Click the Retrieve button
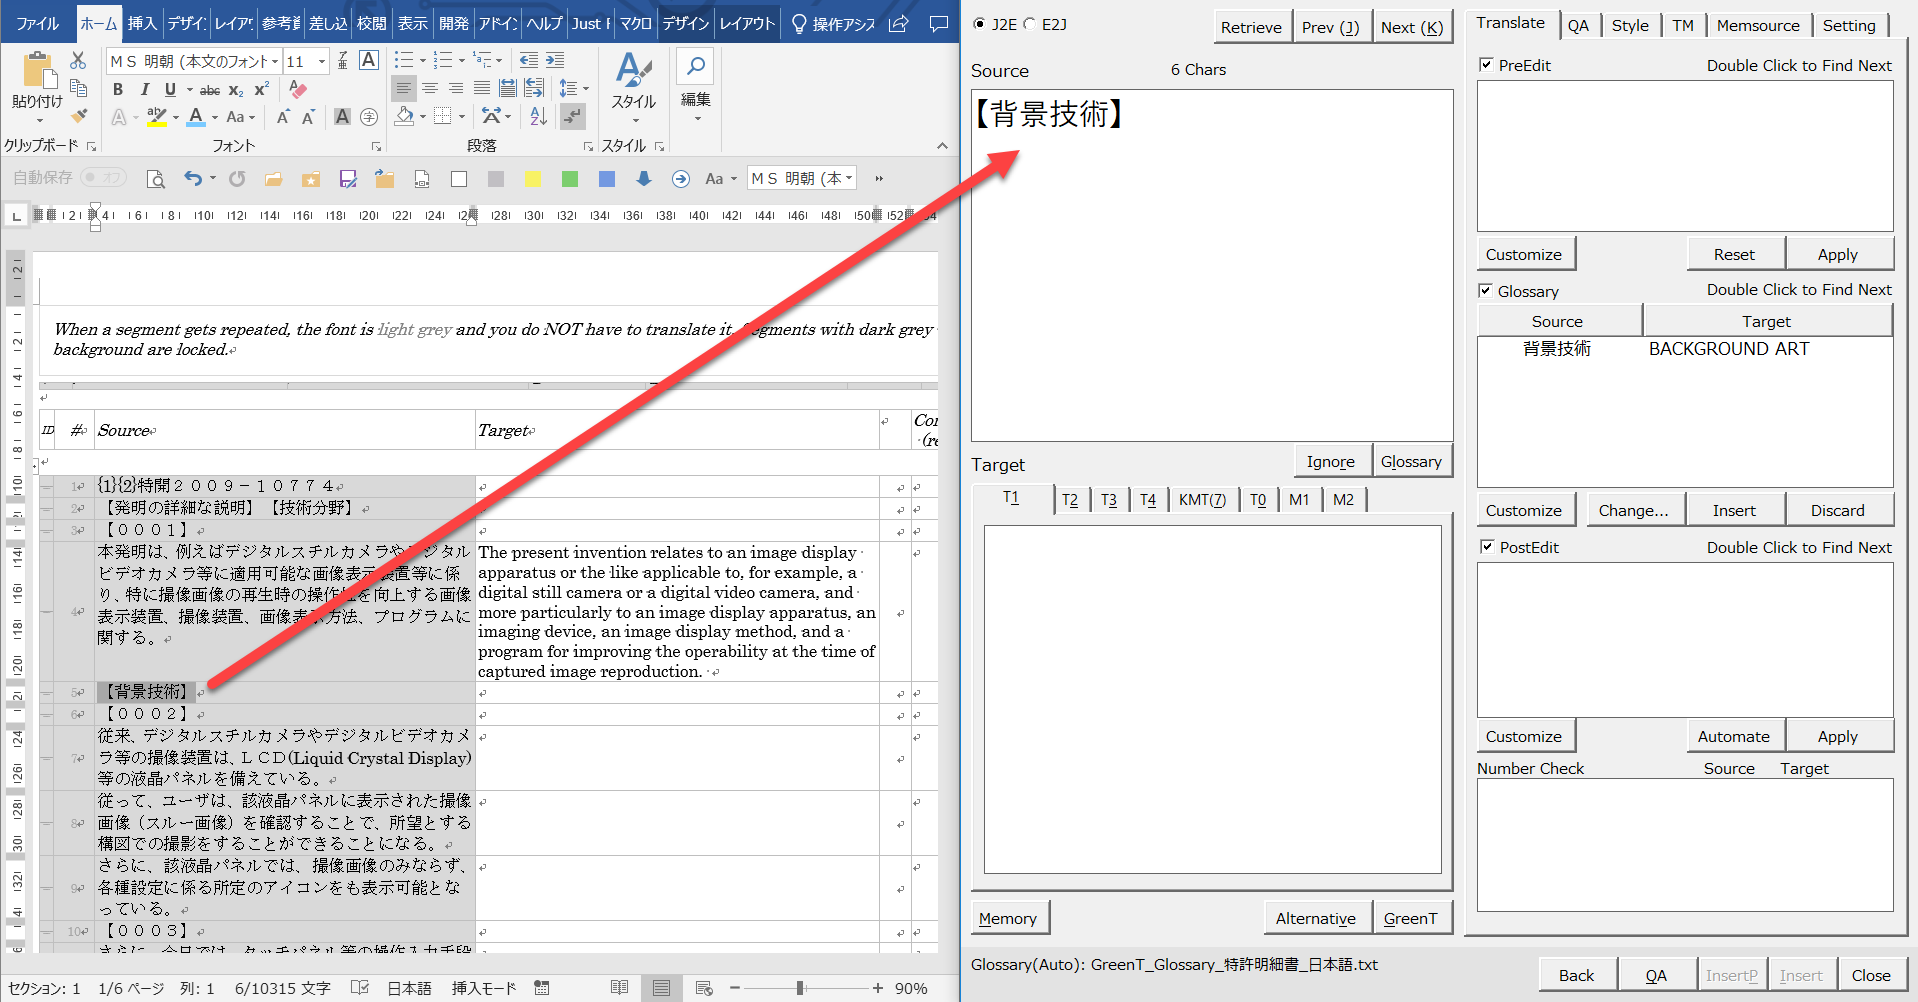Image resolution: width=1918 pixels, height=1002 pixels. tap(1250, 27)
